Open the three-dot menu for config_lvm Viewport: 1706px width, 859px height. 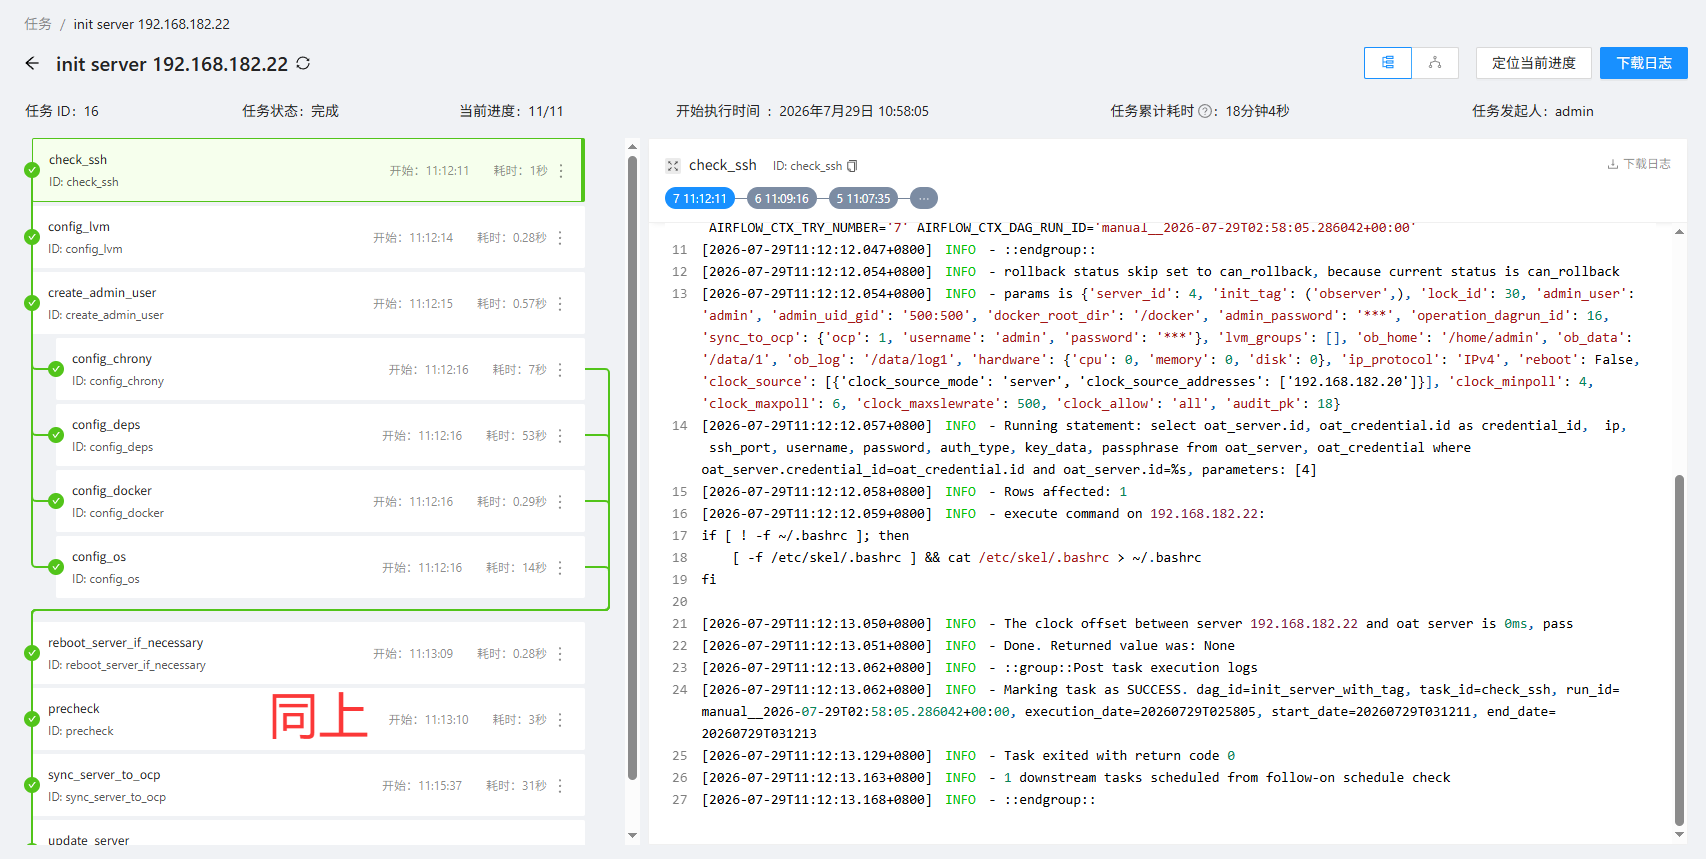click(x=560, y=238)
